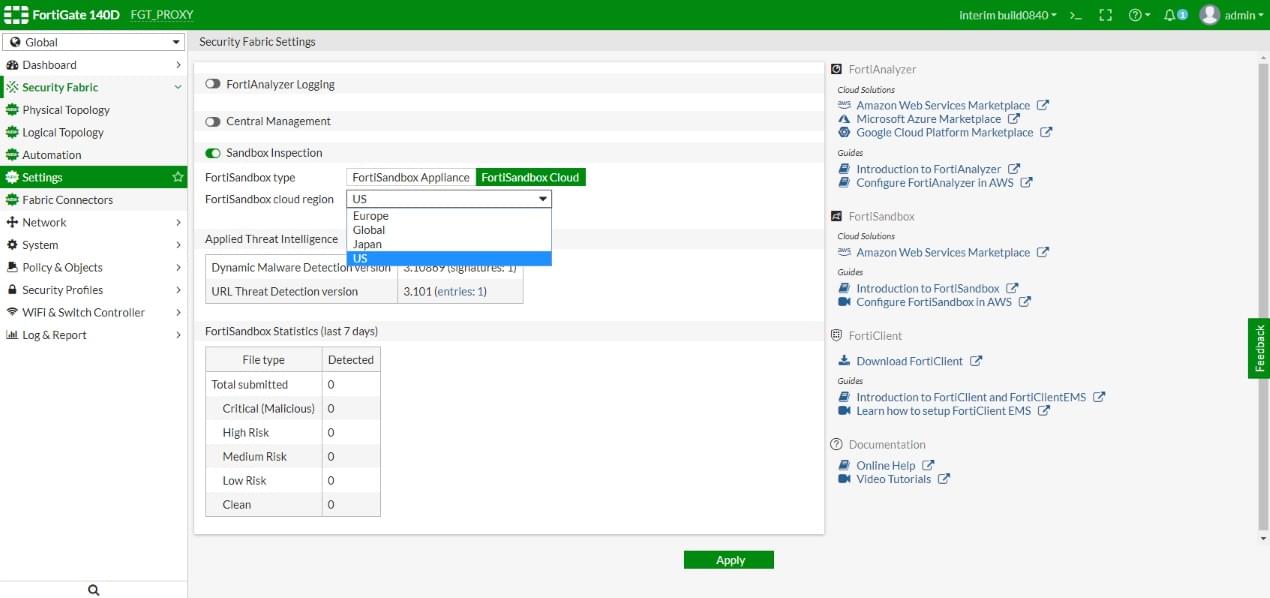This screenshot has height=598, width=1270.
Task: Click the FGT_PROXY hostname
Action: (162, 15)
